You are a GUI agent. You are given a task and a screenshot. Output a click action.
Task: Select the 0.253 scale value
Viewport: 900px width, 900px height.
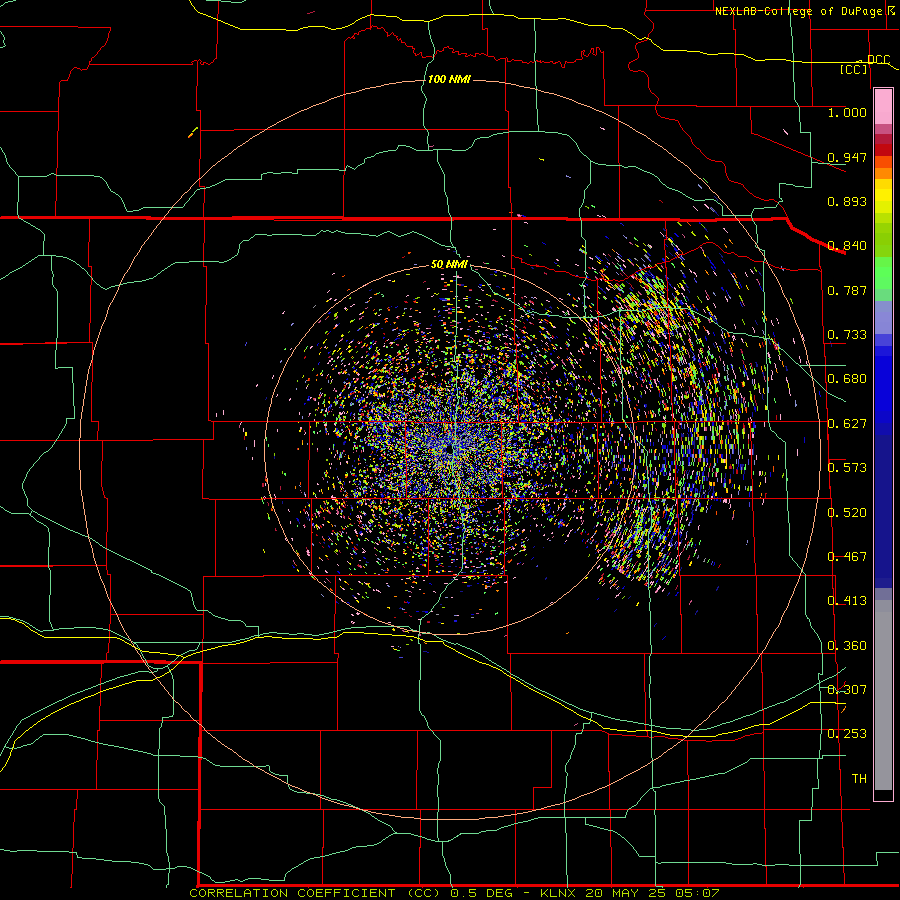[x=847, y=734]
